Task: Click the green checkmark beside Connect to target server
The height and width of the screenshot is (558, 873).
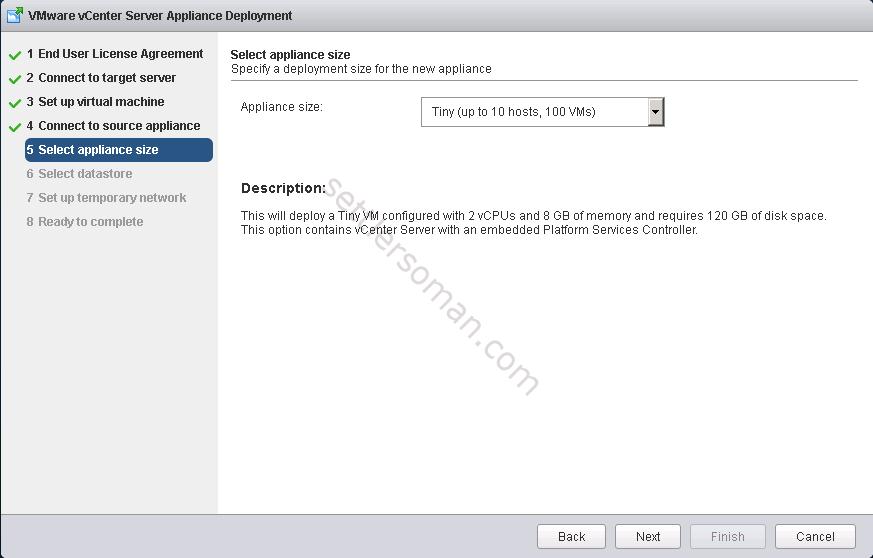Action: click(15, 79)
